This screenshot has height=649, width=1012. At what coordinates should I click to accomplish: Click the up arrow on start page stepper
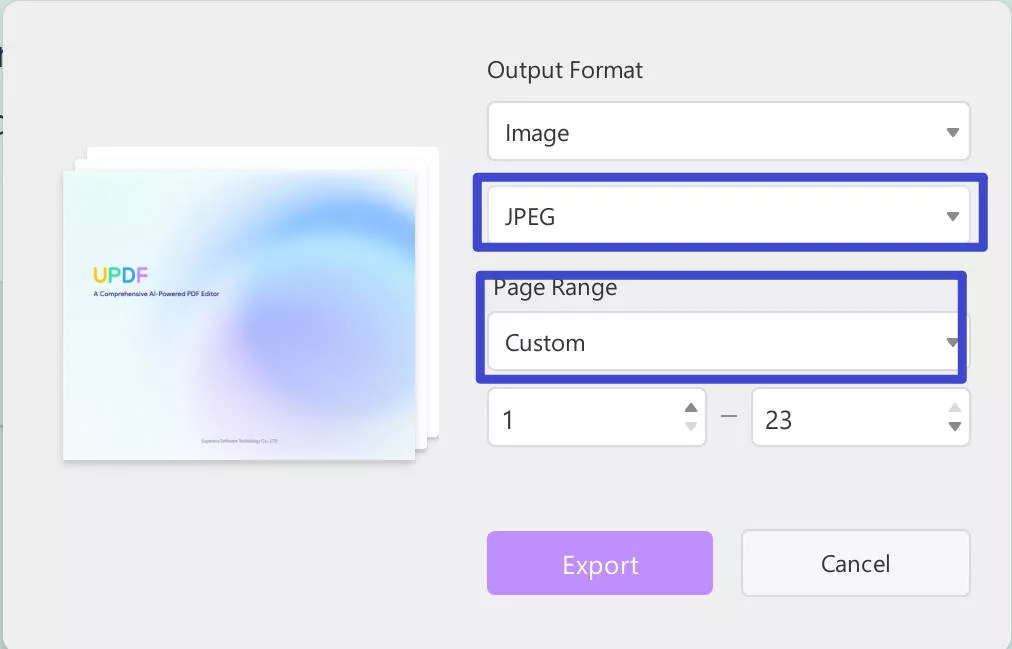click(x=691, y=407)
